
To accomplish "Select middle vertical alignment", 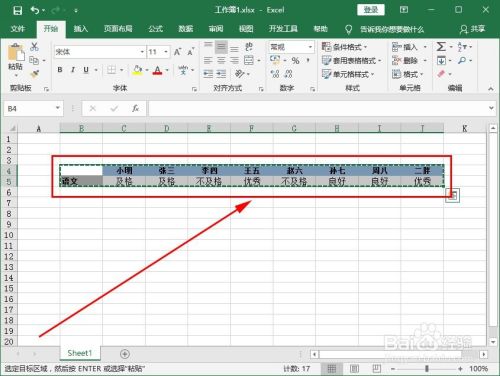I will [x=221, y=47].
